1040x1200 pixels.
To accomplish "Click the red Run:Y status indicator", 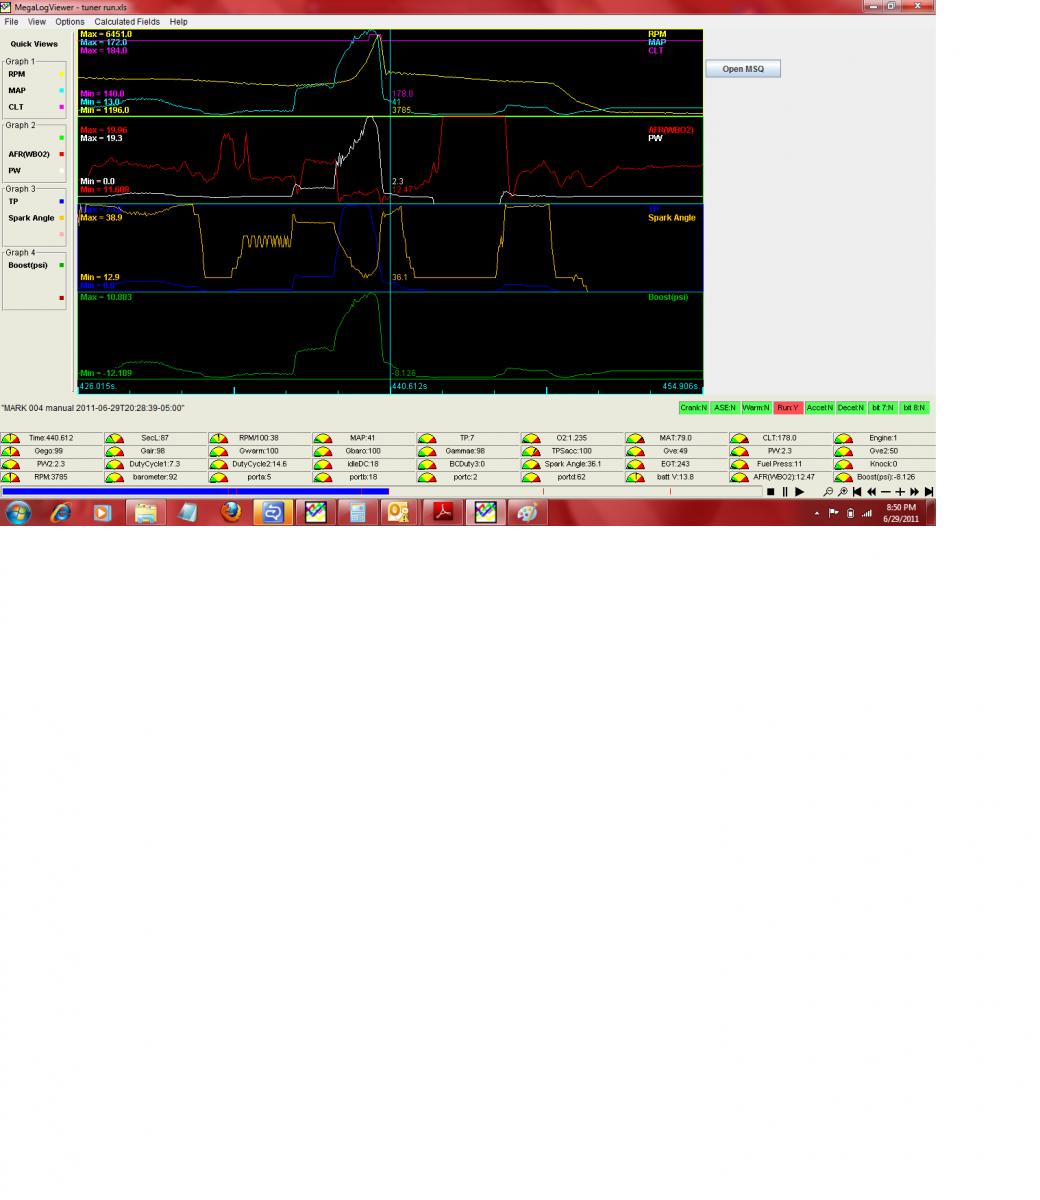I will 788,408.
